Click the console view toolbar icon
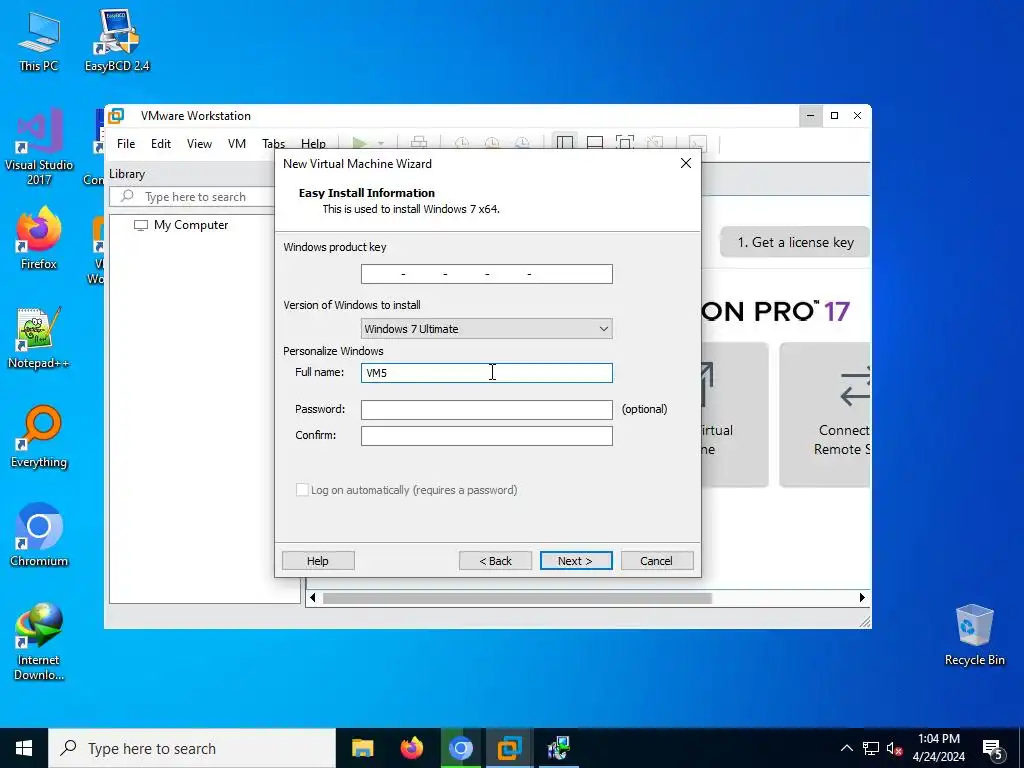1024x768 pixels. [x=697, y=143]
